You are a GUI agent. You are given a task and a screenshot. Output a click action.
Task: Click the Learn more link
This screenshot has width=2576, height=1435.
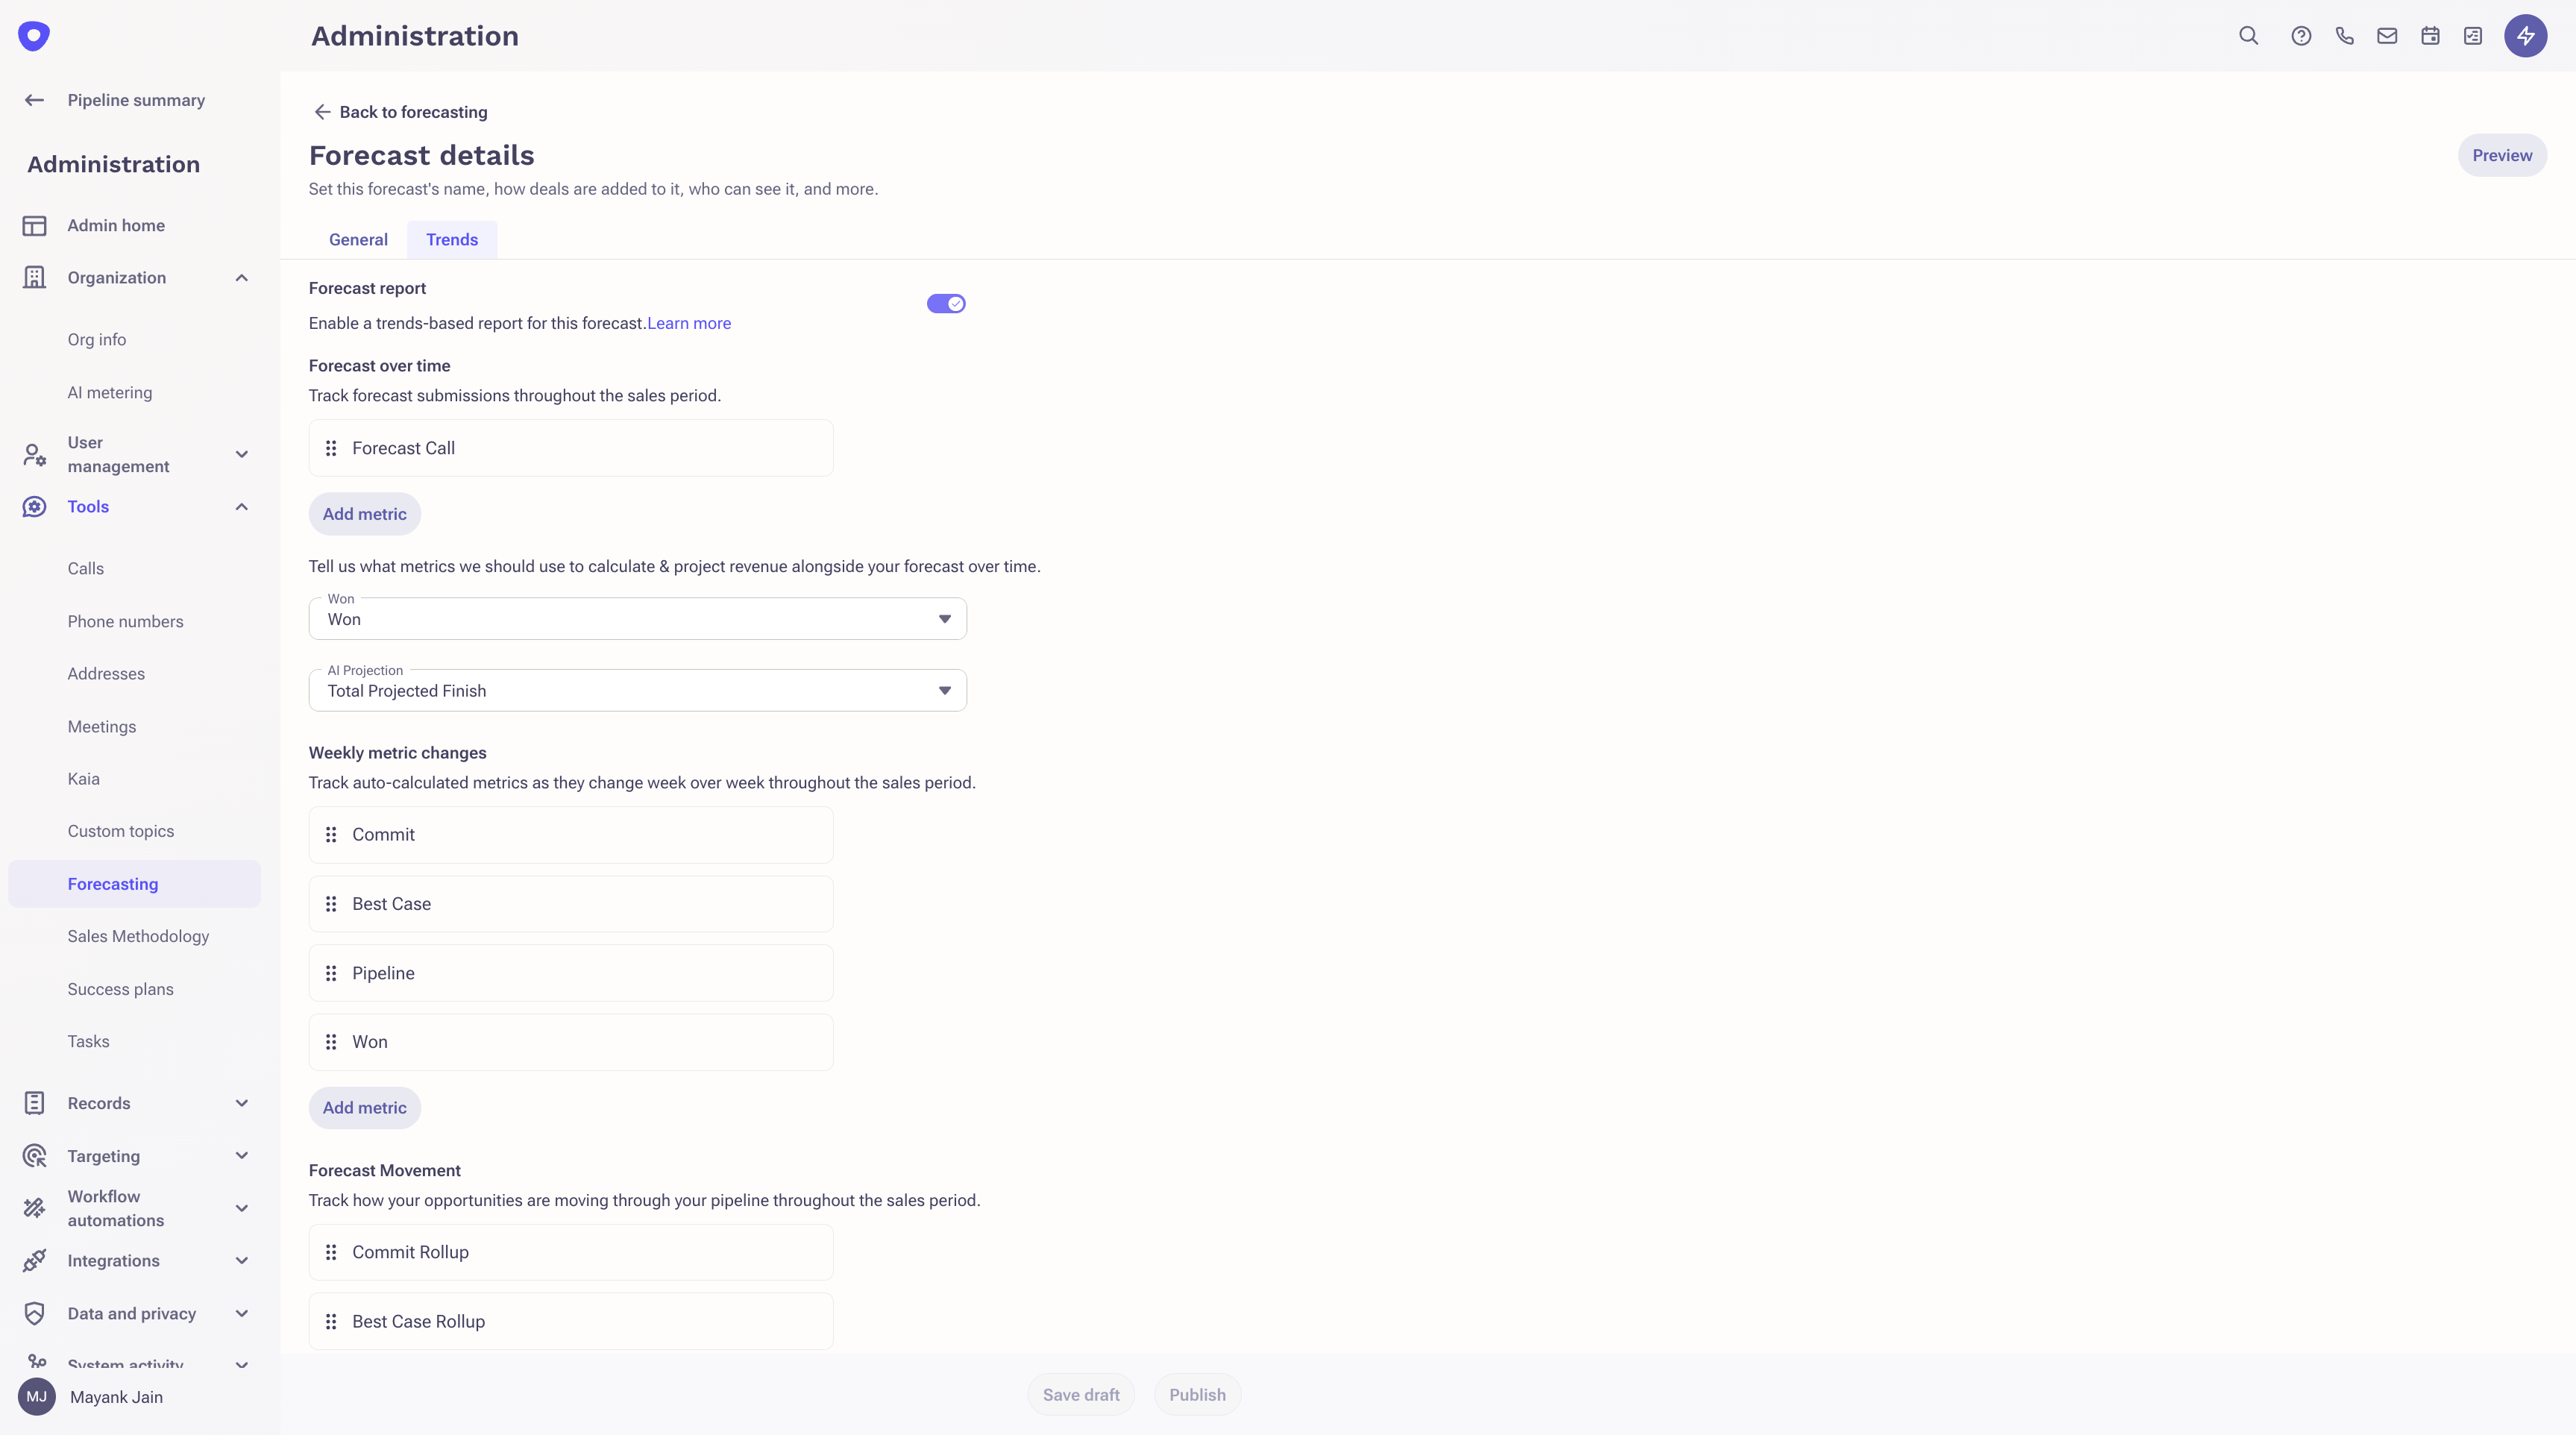tap(689, 323)
